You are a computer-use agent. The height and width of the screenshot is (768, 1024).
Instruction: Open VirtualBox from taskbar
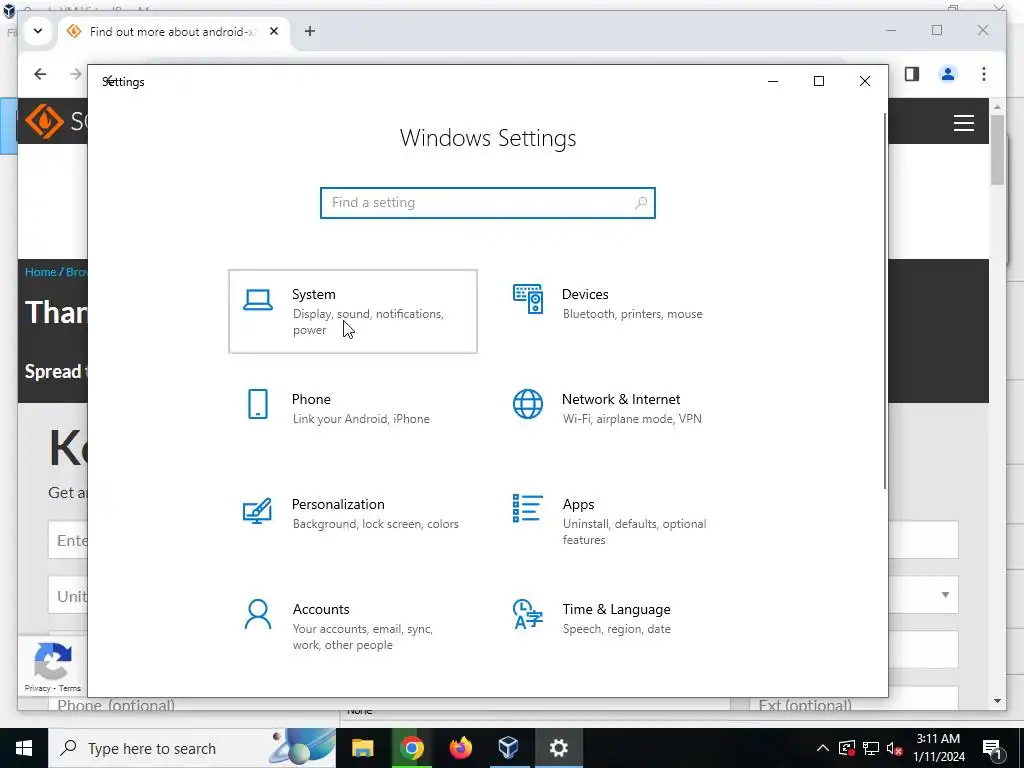coord(509,748)
